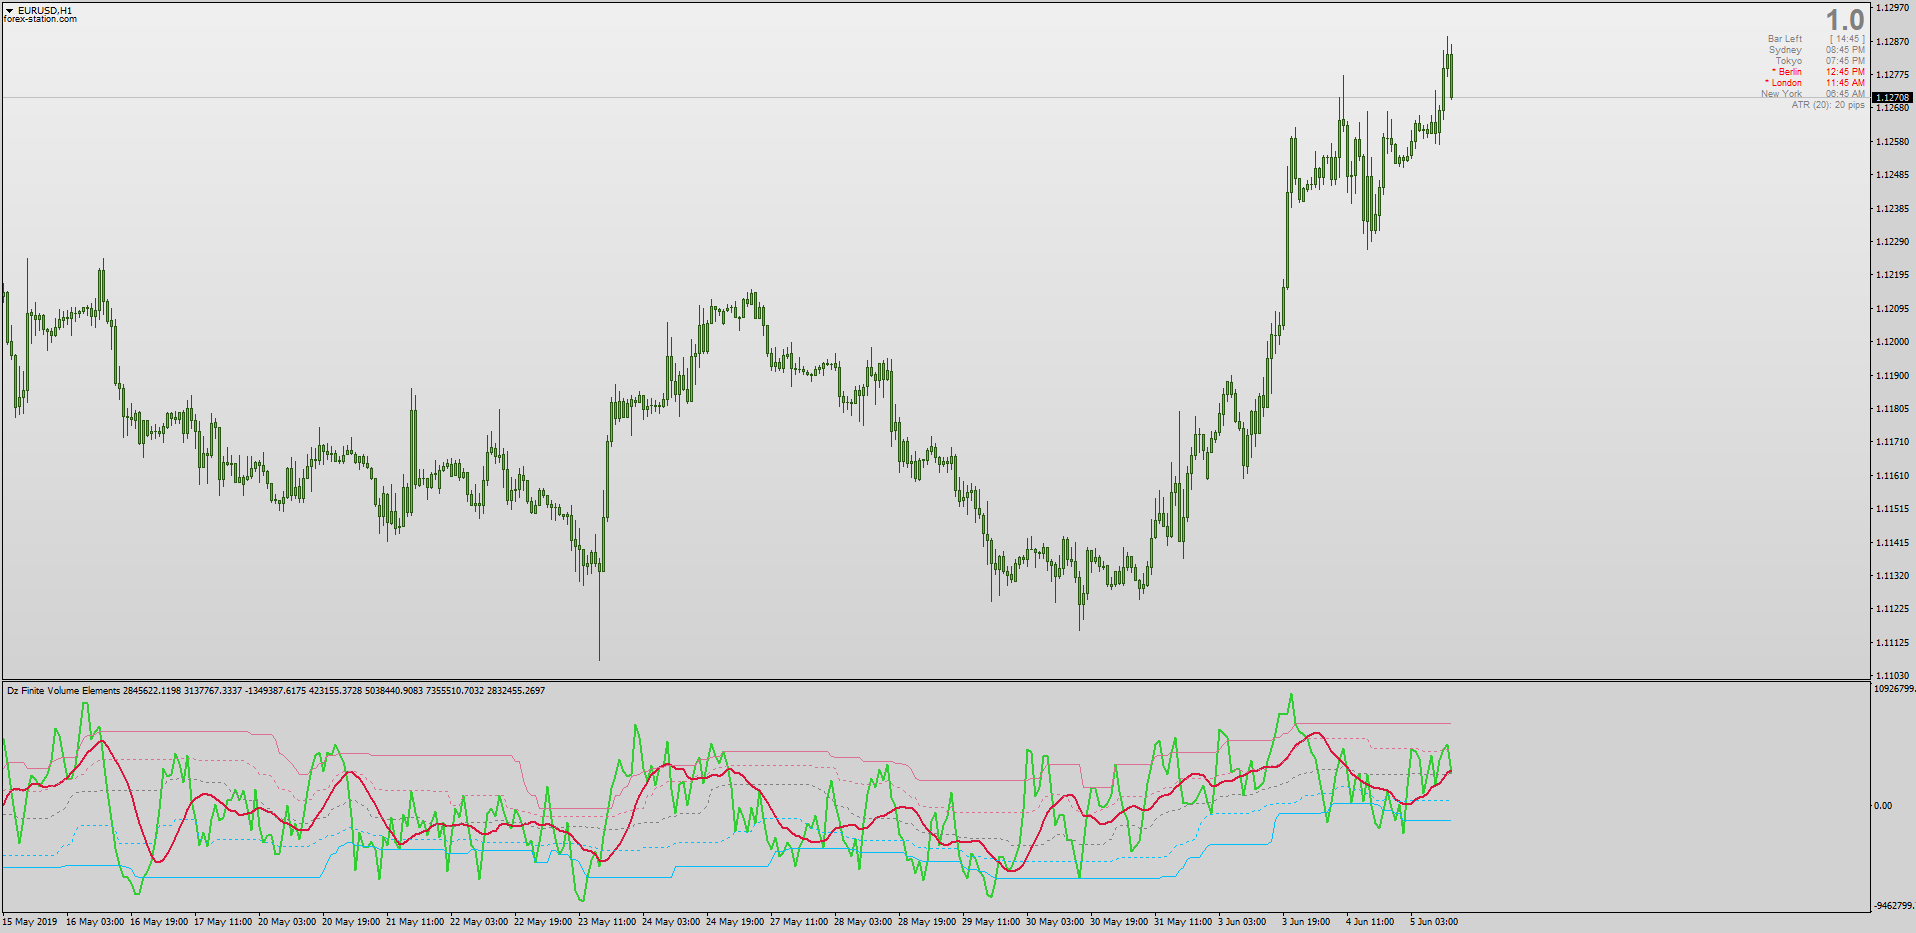Click the 21 May 11:00 time label
The height and width of the screenshot is (933, 1916).
click(x=415, y=922)
